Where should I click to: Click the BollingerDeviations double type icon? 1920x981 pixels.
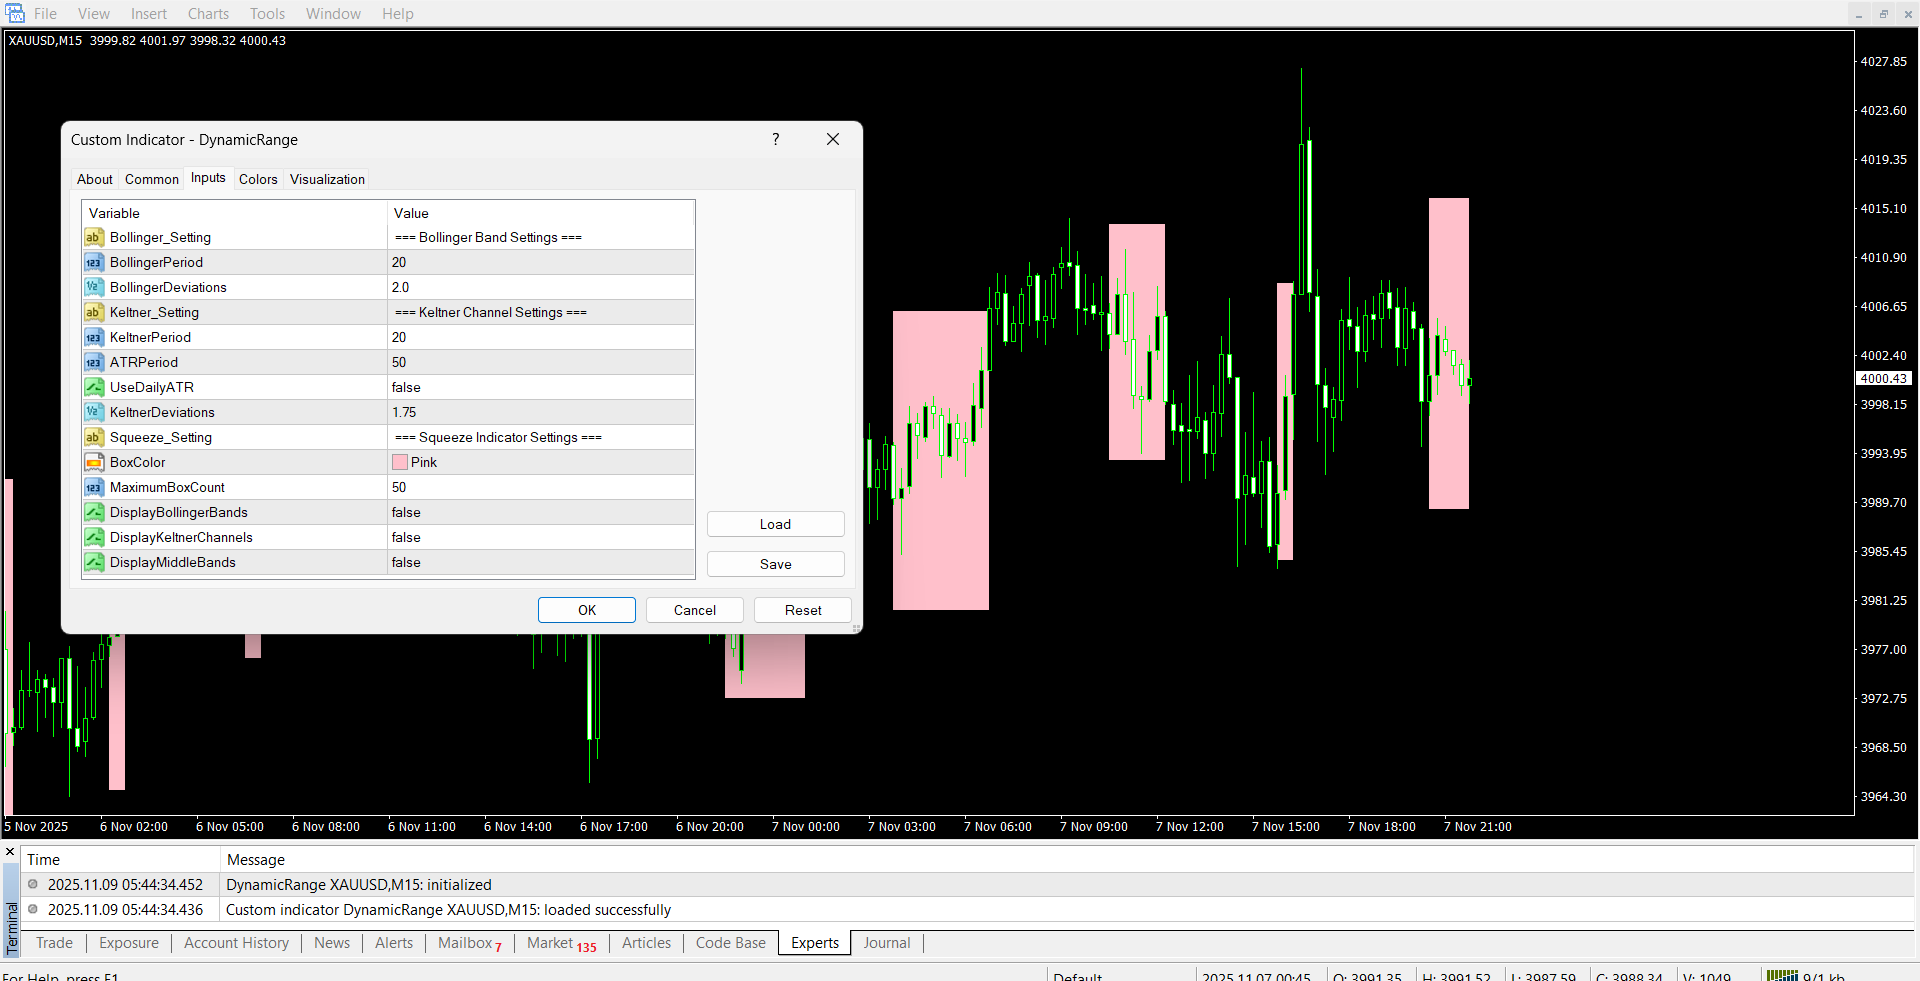tap(93, 287)
